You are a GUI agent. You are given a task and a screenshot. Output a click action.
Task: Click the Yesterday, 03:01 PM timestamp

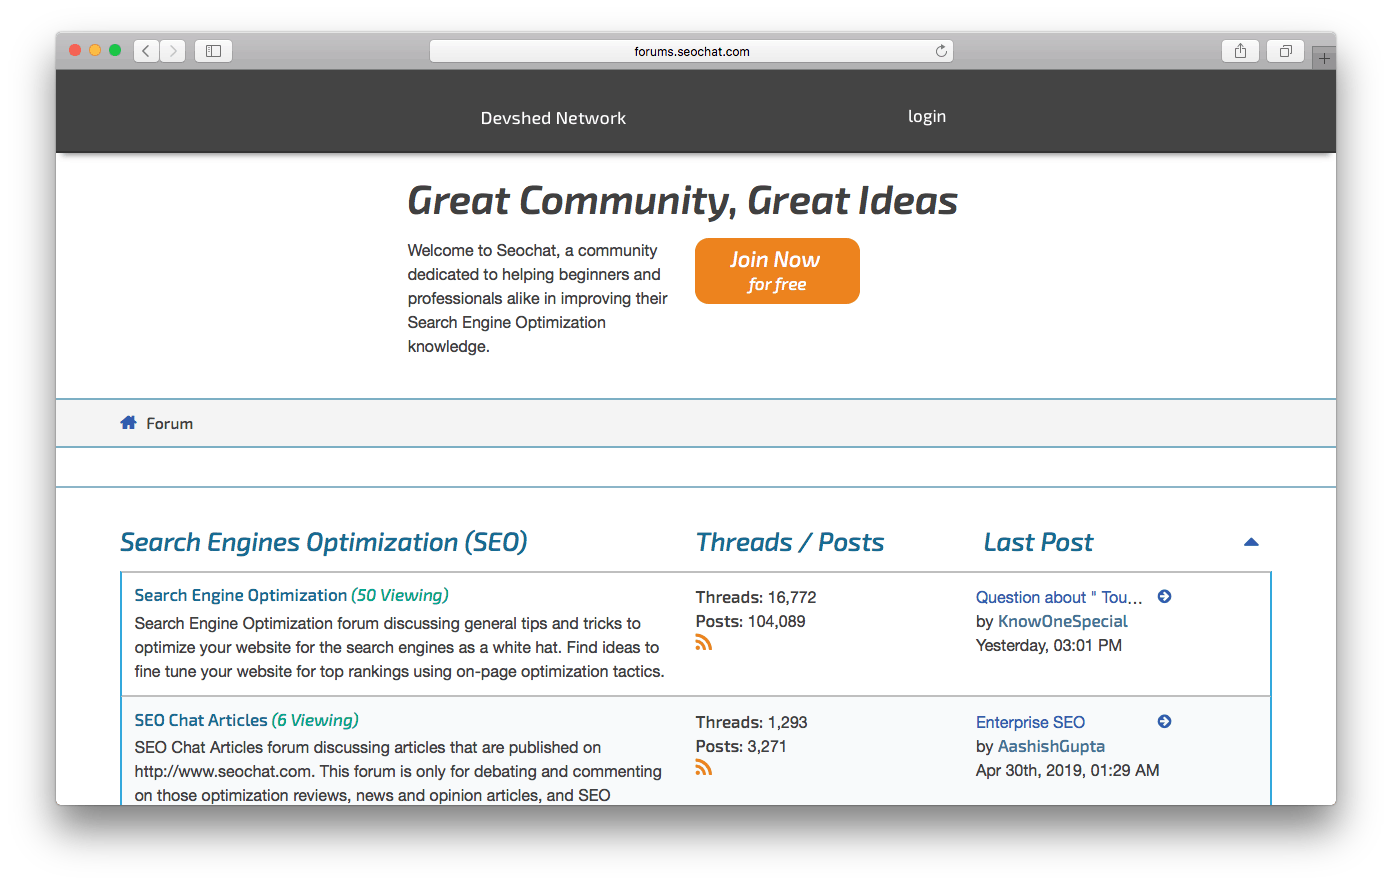click(1049, 645)
